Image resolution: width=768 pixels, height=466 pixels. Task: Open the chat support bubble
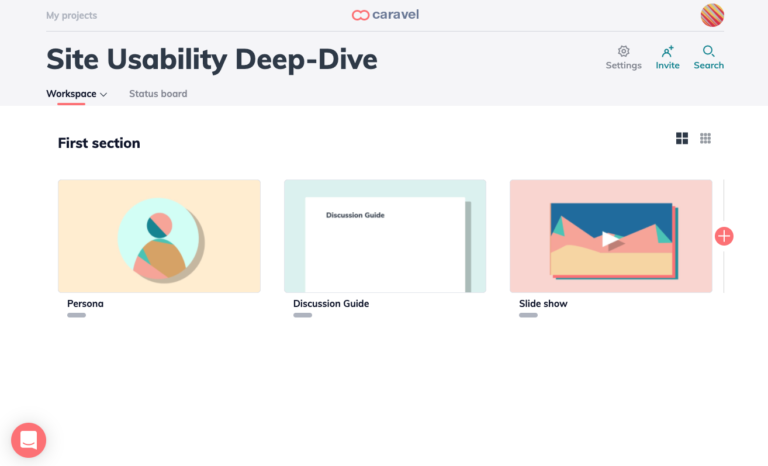click(29, 439)
